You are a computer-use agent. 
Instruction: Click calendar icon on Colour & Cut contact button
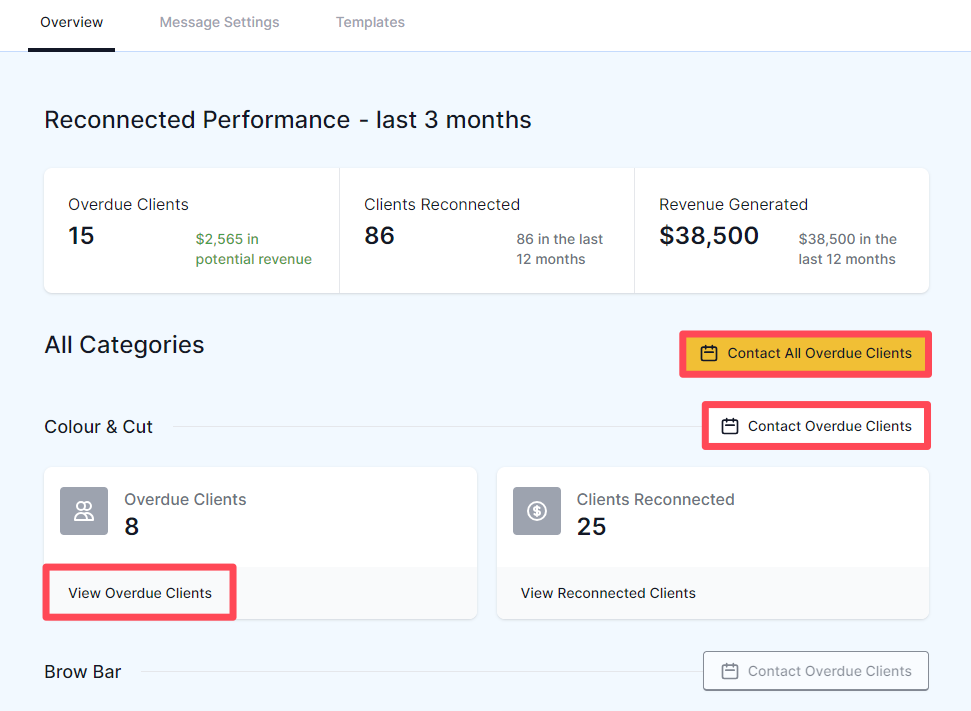730,426
